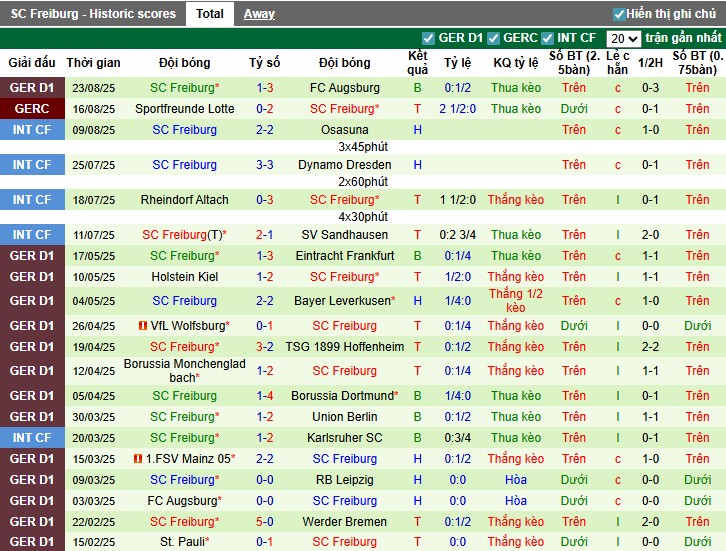The width and height of the screenshot is (726, 551).
Task: Toggle the GERC competition checkbox
Action: pyautogui.click(x=493, y=38)
